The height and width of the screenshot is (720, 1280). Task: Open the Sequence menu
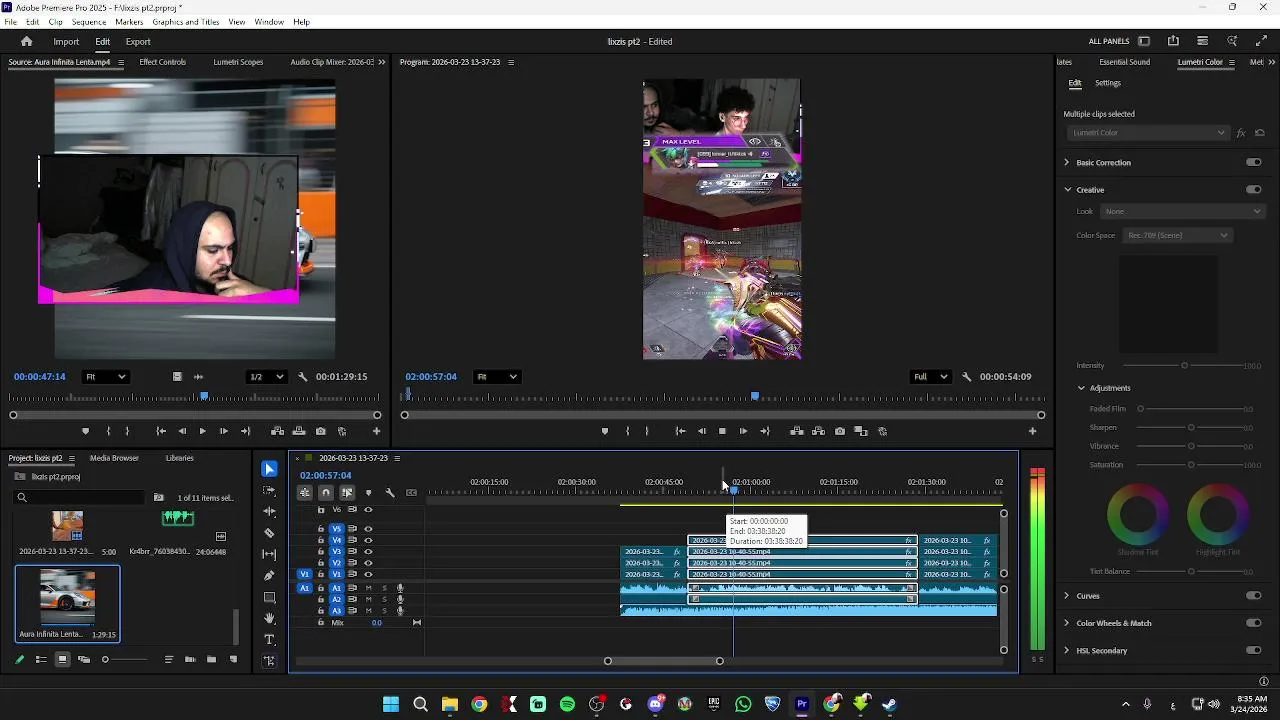coord(89,22)
